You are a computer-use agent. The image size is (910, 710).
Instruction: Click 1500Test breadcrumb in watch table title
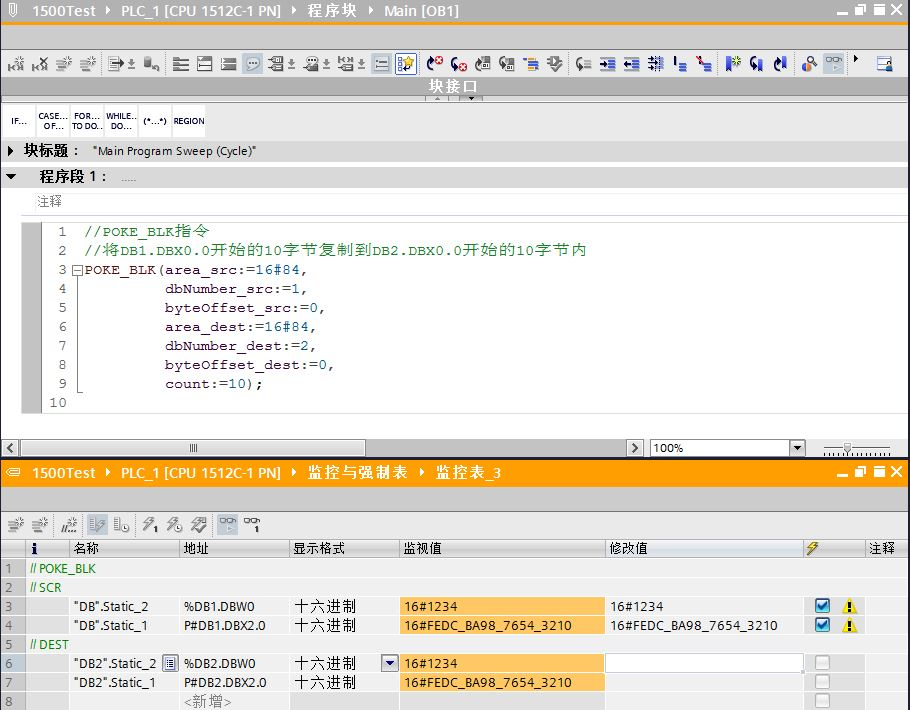63,473
